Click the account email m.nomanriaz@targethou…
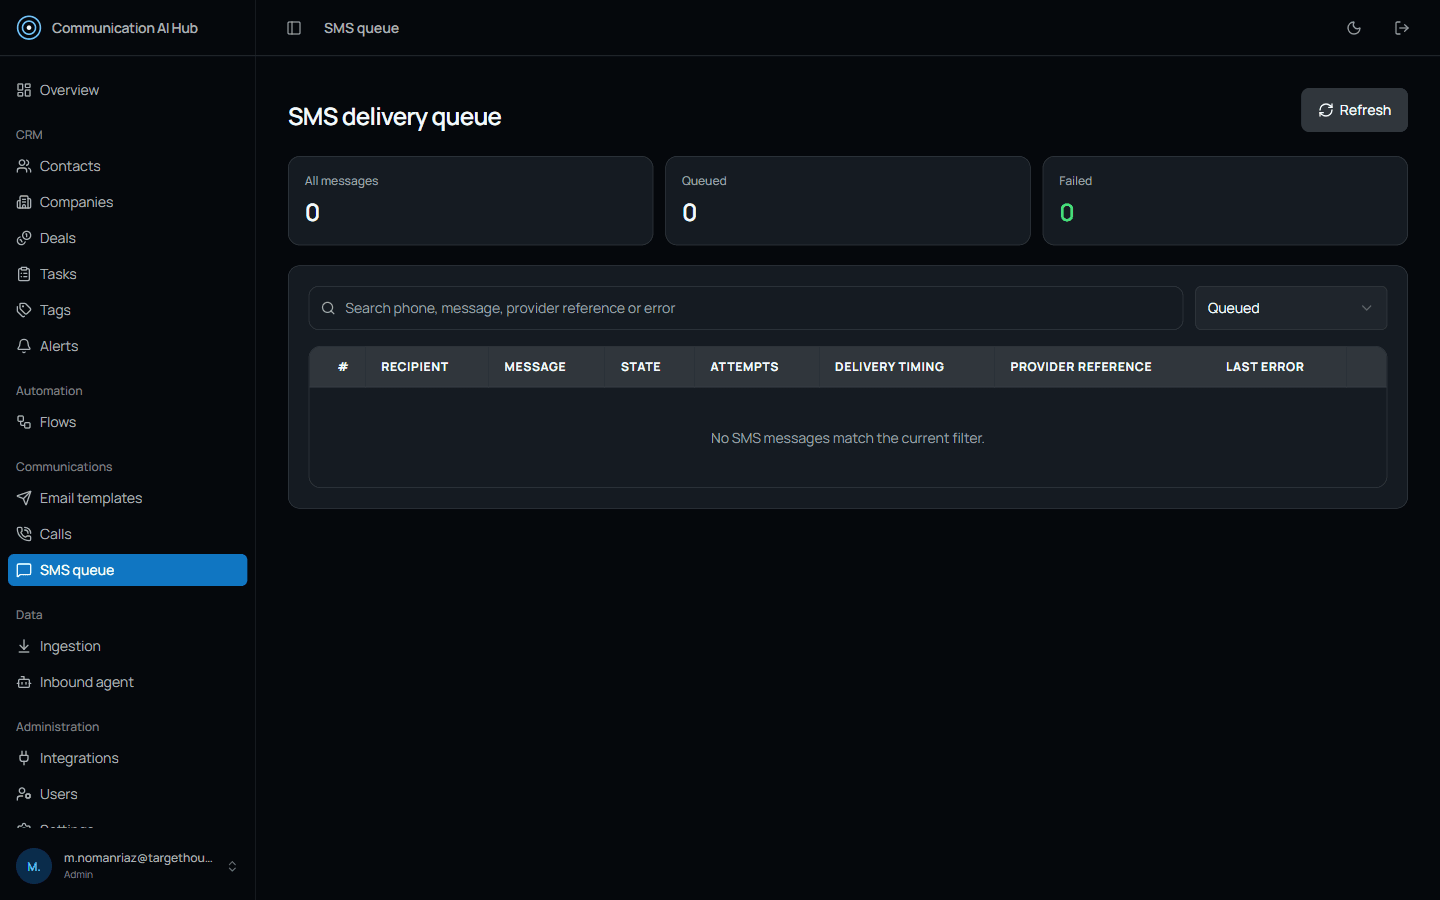Image resolution: width=1440 pixels, height=900 pixels. point(138,858)
